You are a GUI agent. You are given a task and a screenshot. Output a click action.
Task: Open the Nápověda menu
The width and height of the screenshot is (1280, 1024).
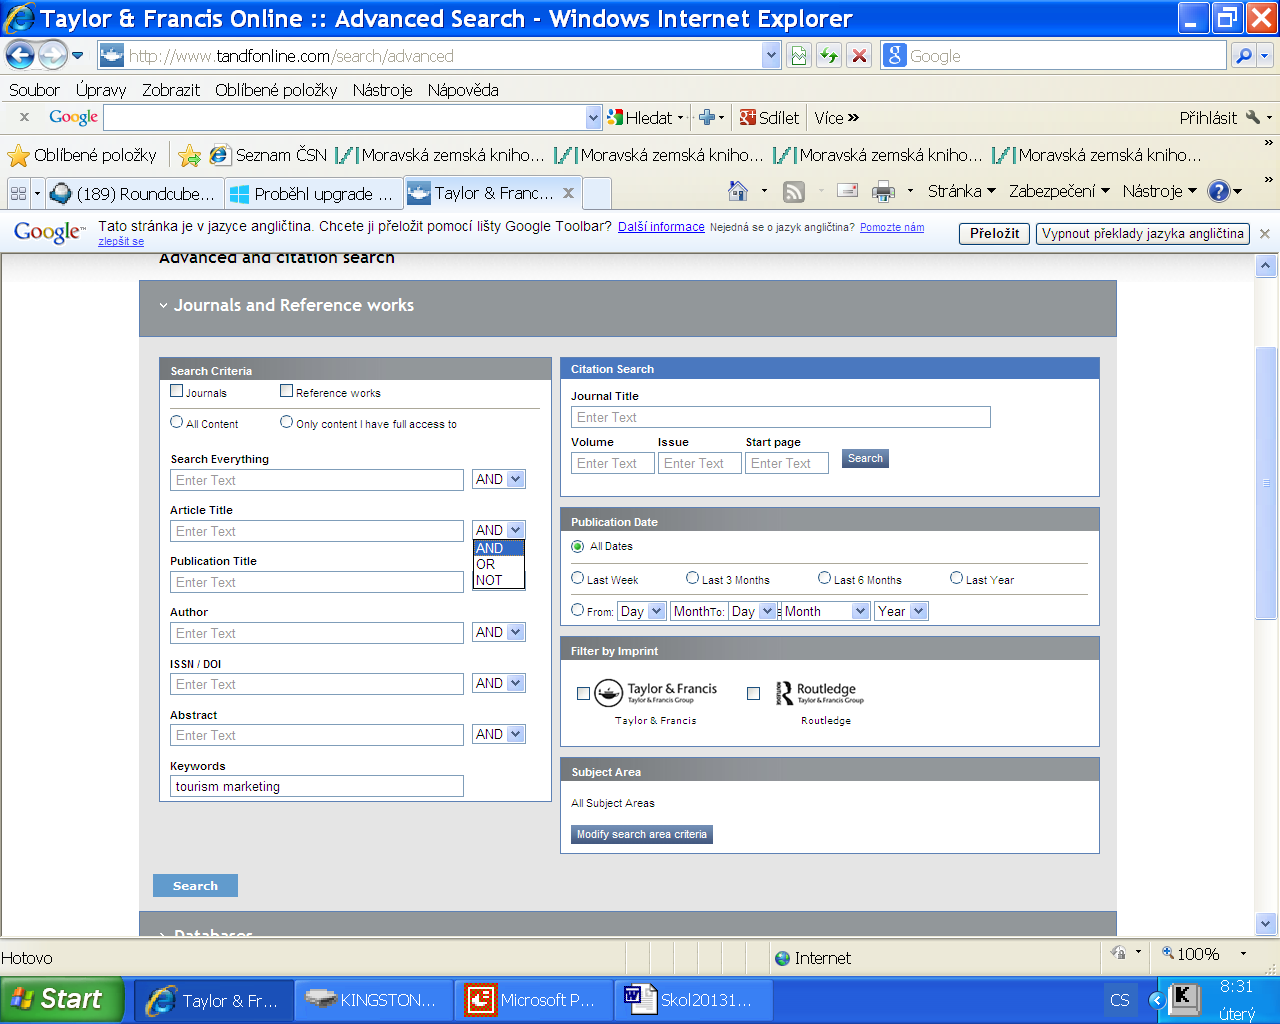click(463, 90)
